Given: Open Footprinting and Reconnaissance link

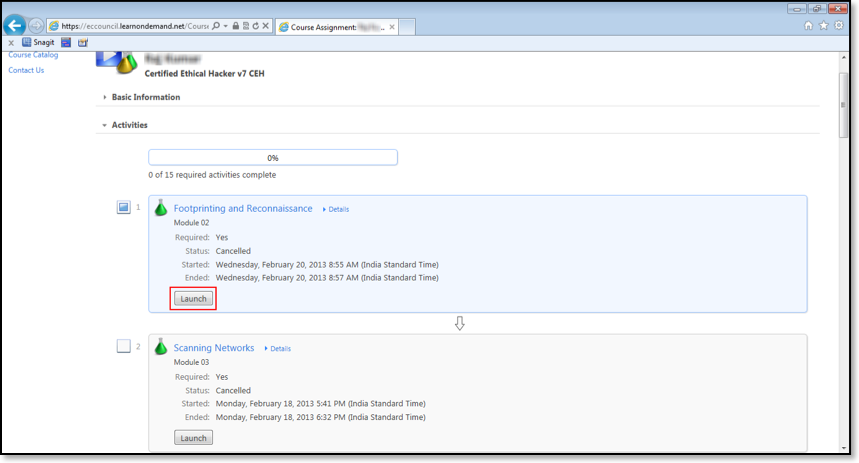Looking at the screenshot, I should (x=243, y=208).
